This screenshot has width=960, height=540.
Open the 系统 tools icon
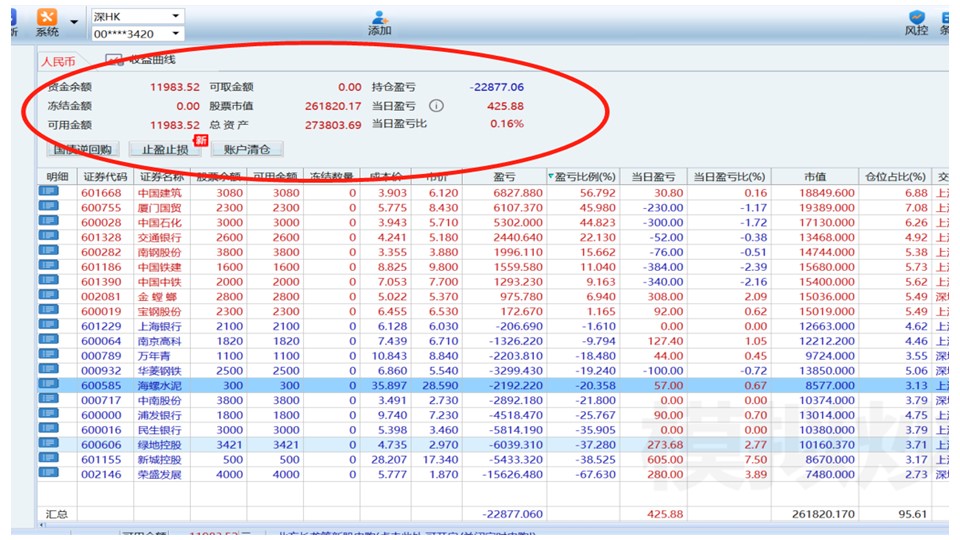(x=47, y=23)
